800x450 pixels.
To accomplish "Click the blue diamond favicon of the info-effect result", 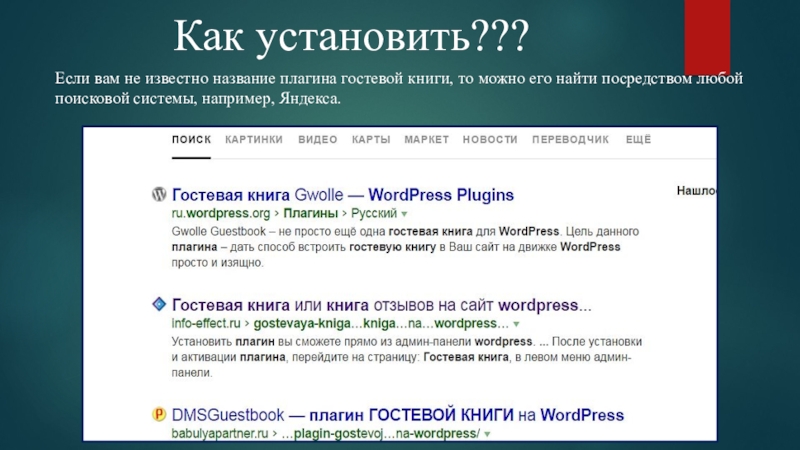I will point(159,304).
